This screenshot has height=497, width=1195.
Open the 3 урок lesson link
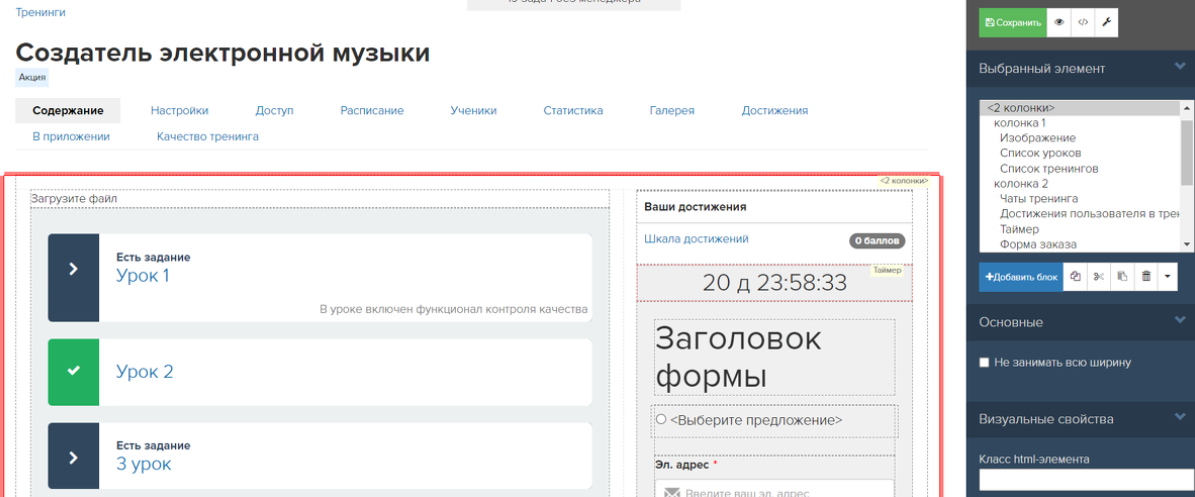pos(143,463)
